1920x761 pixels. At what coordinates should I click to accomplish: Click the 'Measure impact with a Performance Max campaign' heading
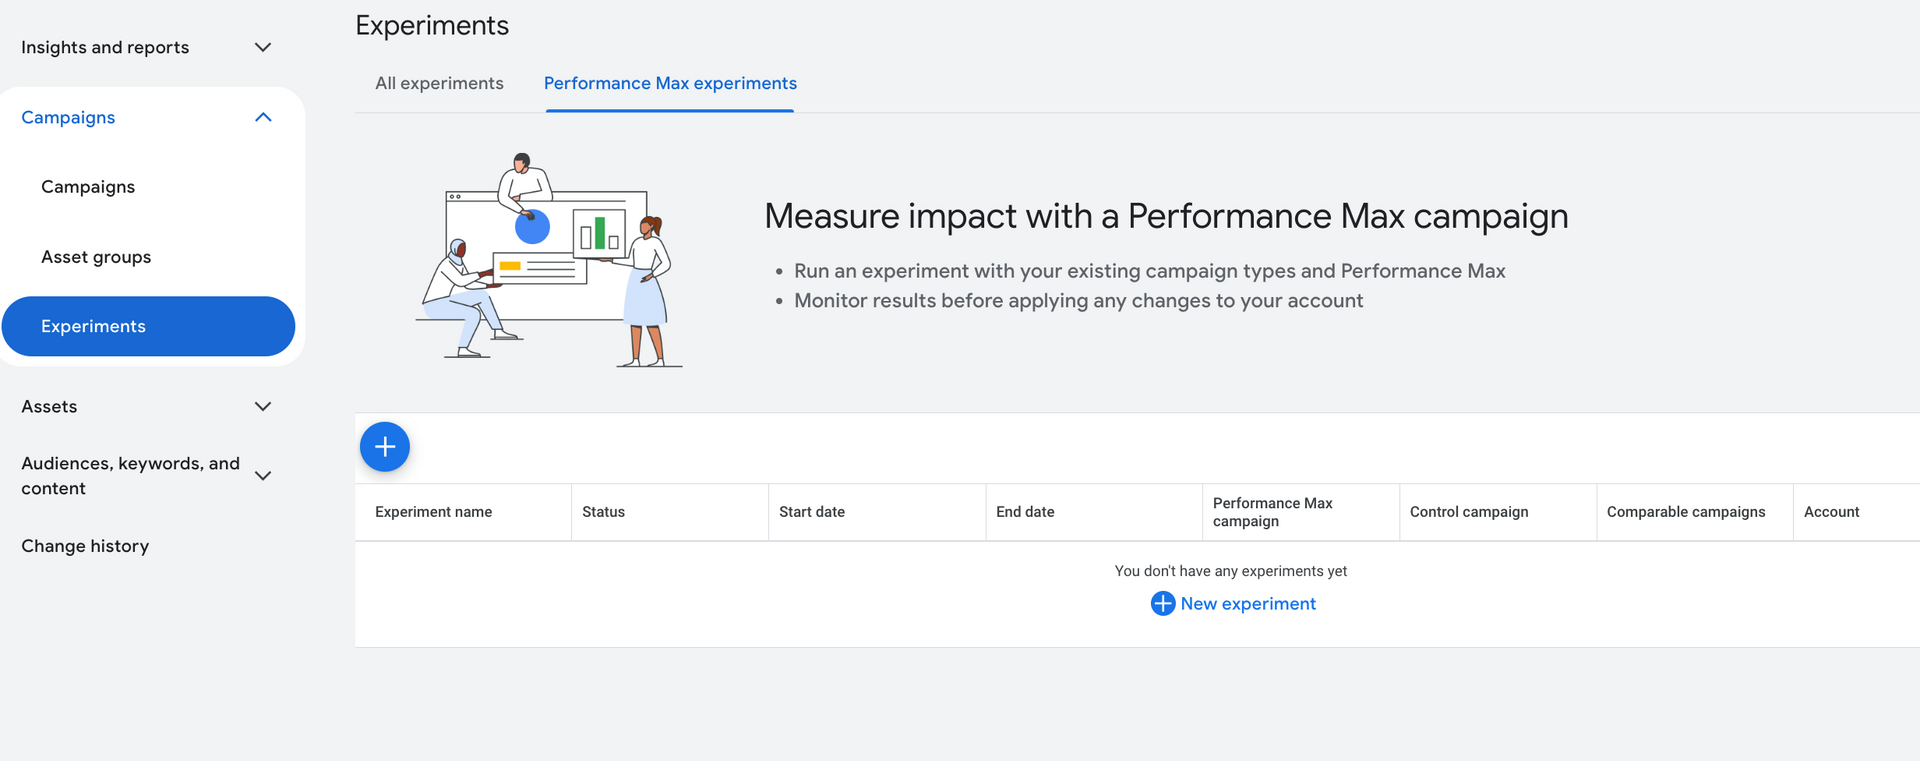pos(1166,216)
